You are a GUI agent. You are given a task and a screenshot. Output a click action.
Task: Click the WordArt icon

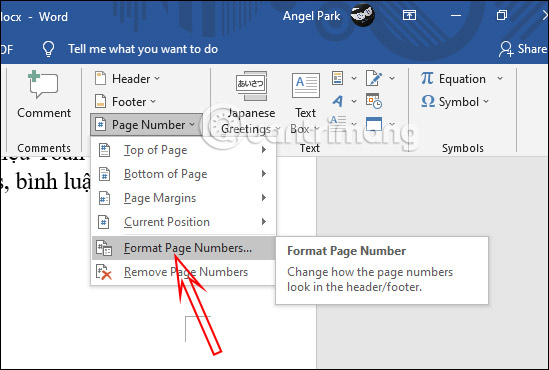pos(338,102)
